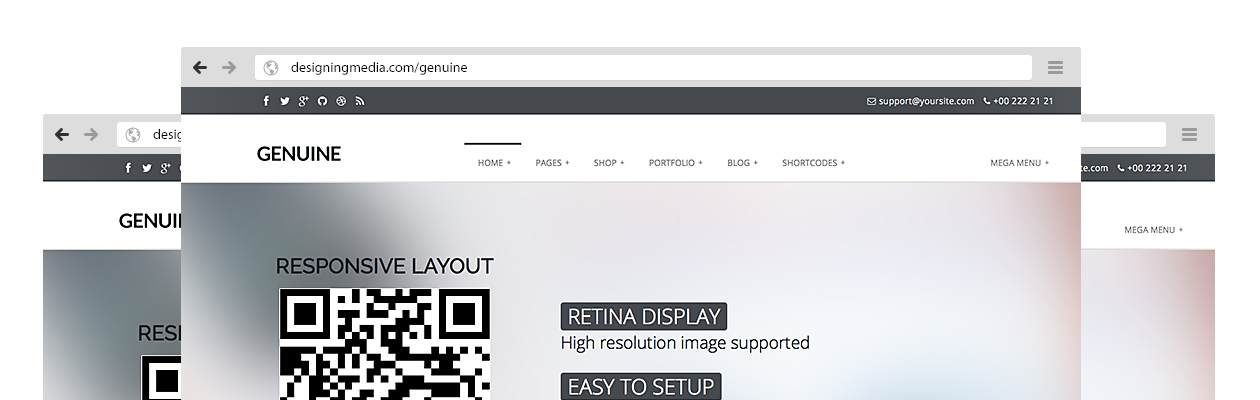Open Facebook icon in left background window
Image resolution: width=1260 pixels, height=400 pixels.
click(128, 168)
